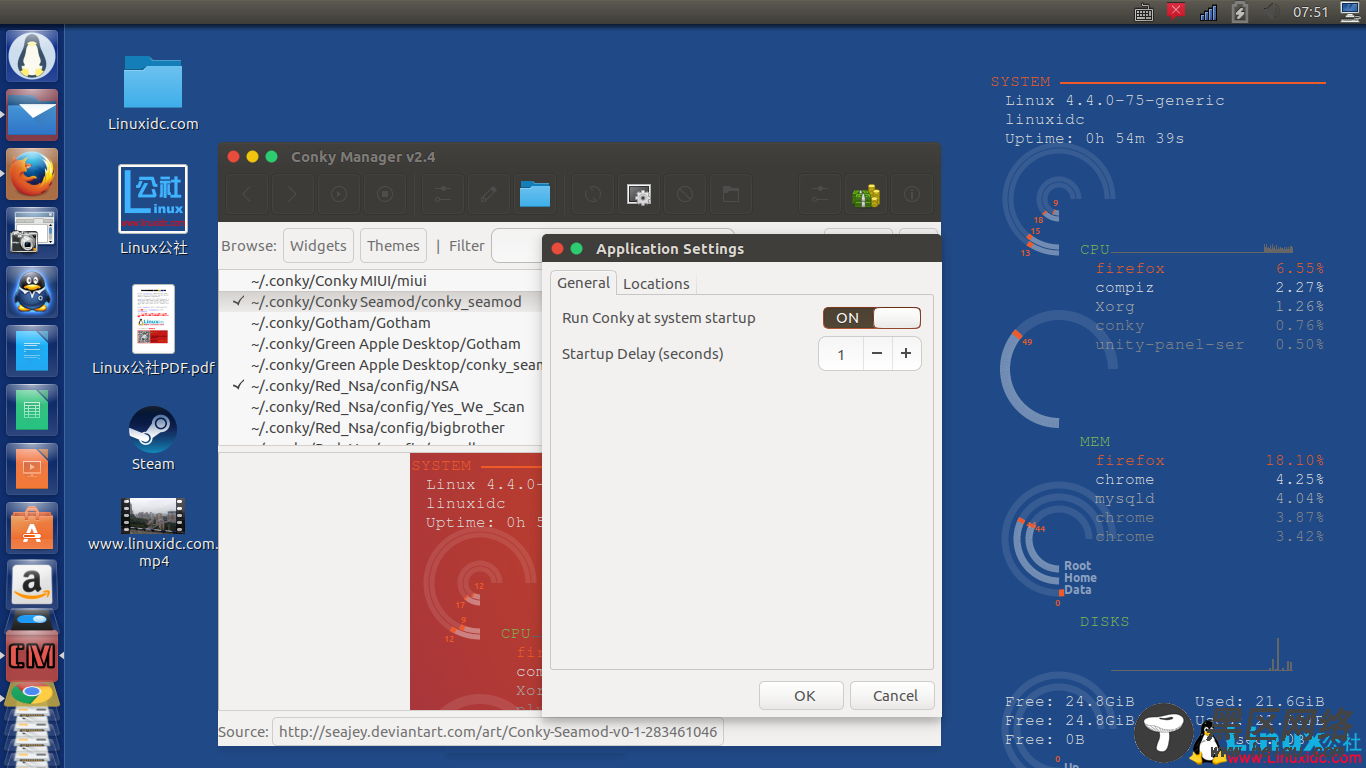Open Ubuntu Software Center in launcher
This screenshot has width=1366, height=768.
(33, 527)
